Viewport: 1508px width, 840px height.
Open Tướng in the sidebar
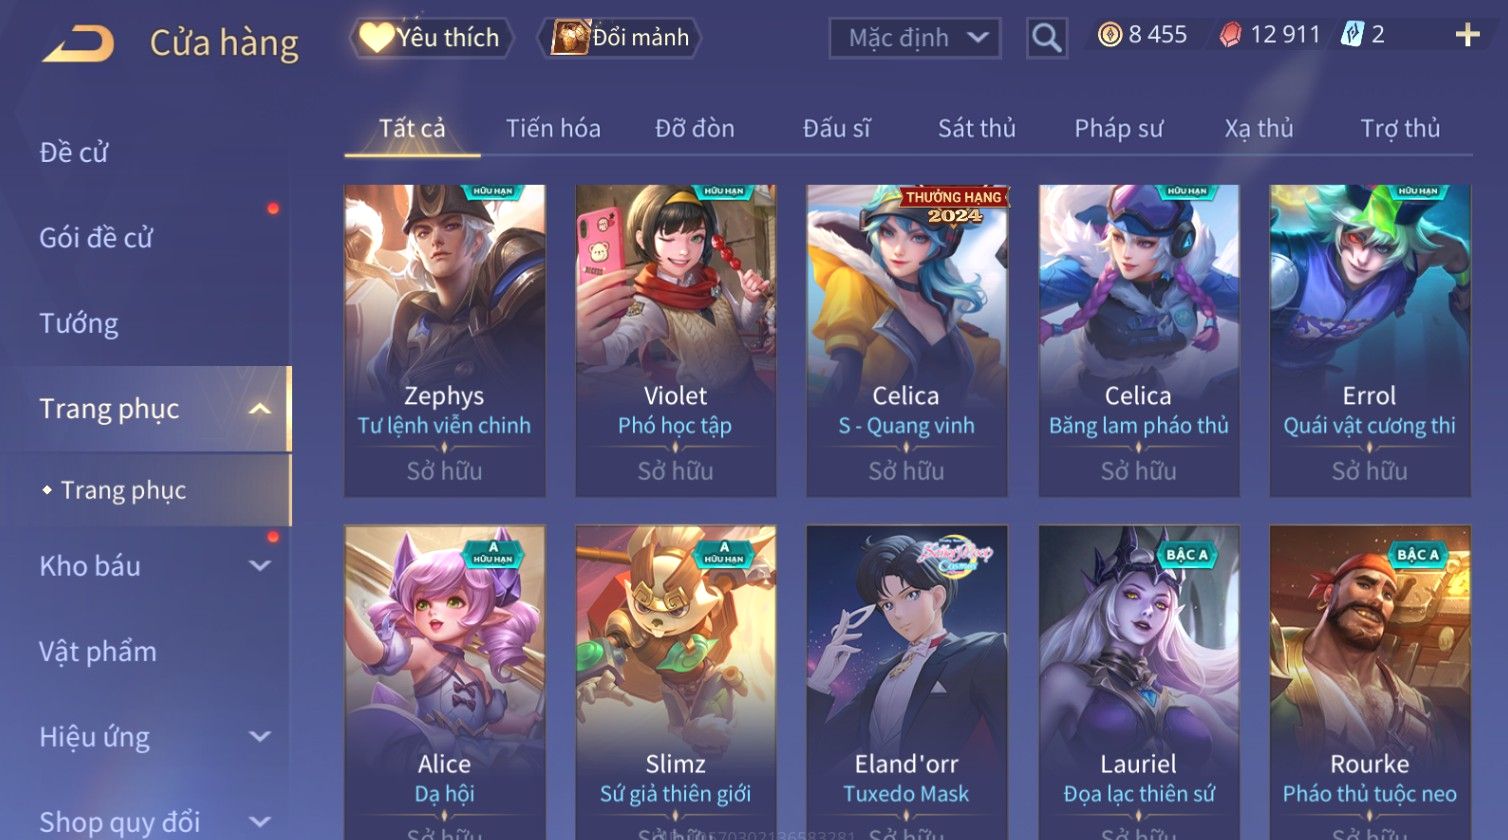[x=79, y=323]
